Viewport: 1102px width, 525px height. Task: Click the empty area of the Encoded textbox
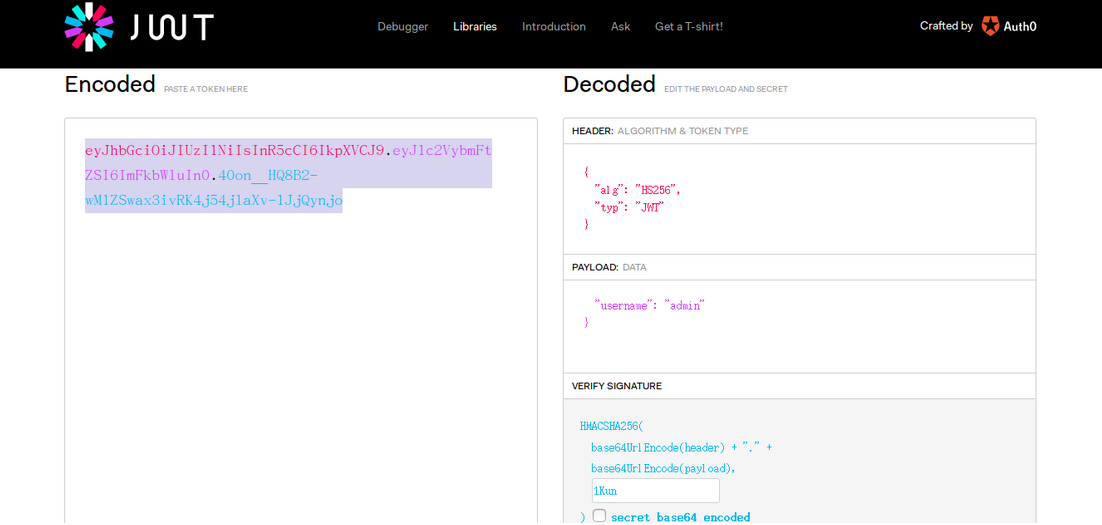[300, 360]
